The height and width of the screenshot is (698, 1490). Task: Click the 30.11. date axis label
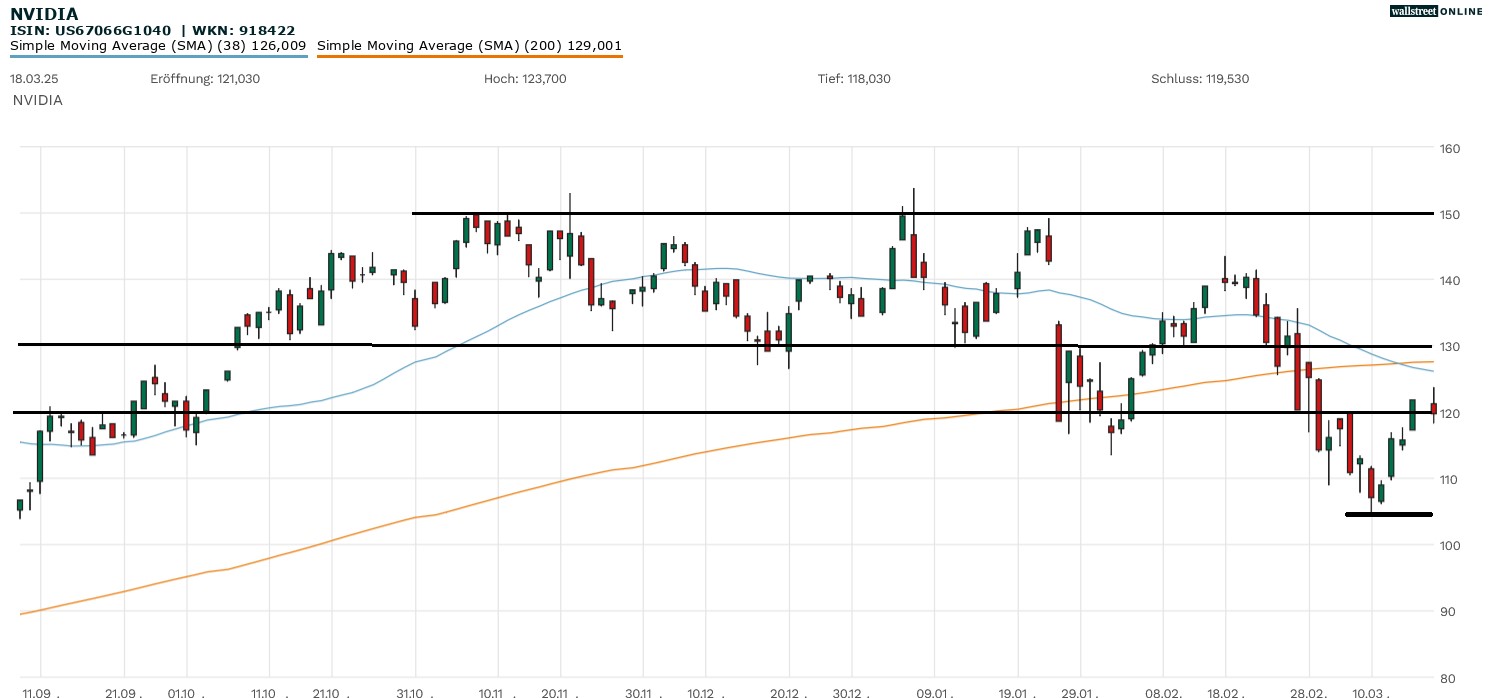(643, 692)
